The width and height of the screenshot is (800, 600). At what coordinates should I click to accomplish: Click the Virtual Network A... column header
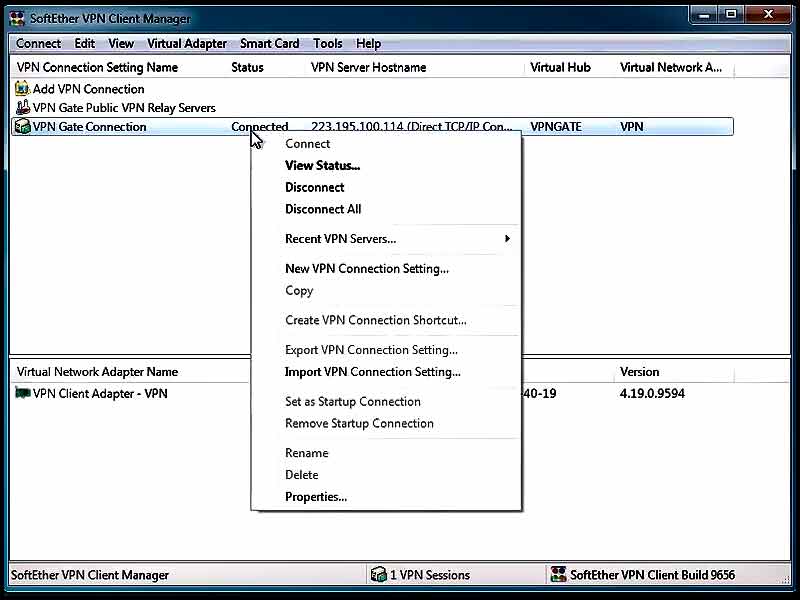(x=670, y=67)
